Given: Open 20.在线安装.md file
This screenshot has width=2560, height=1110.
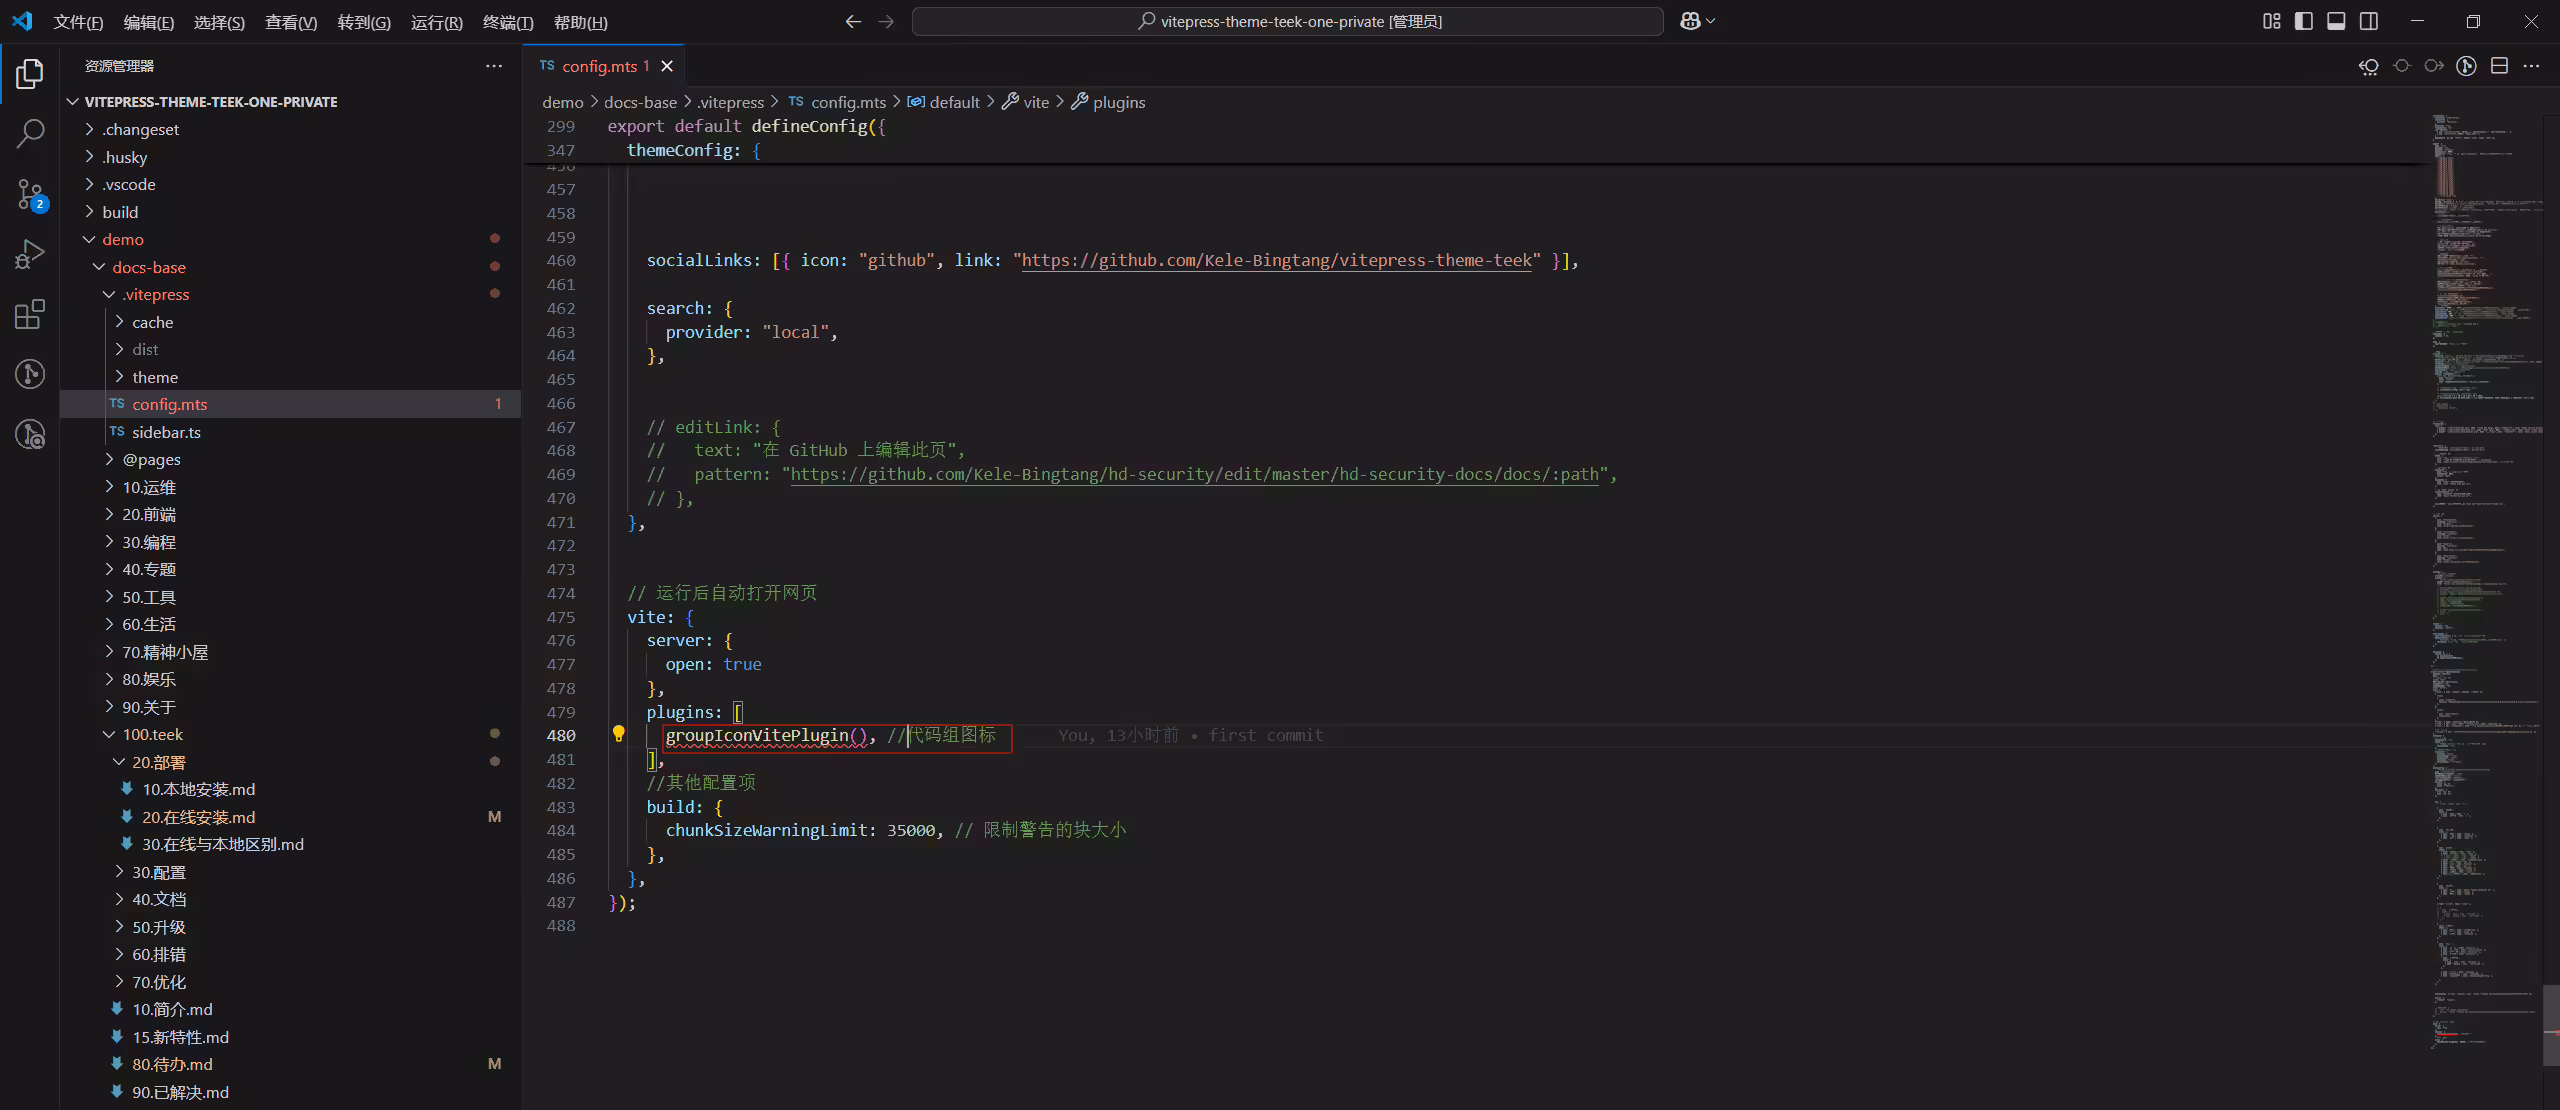Looking at the screenshot, I should (x=291, y=817).
